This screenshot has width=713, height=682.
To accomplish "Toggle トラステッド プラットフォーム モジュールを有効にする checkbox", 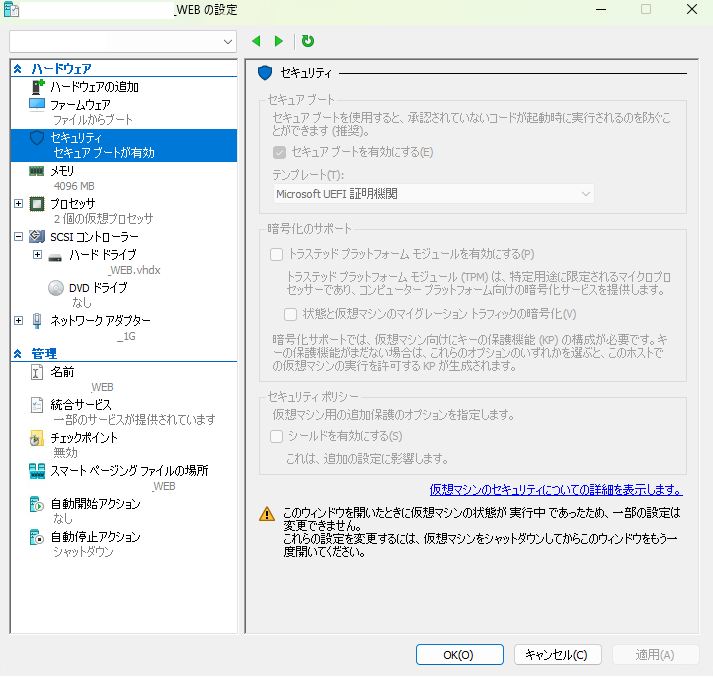I will click(276, 254).
